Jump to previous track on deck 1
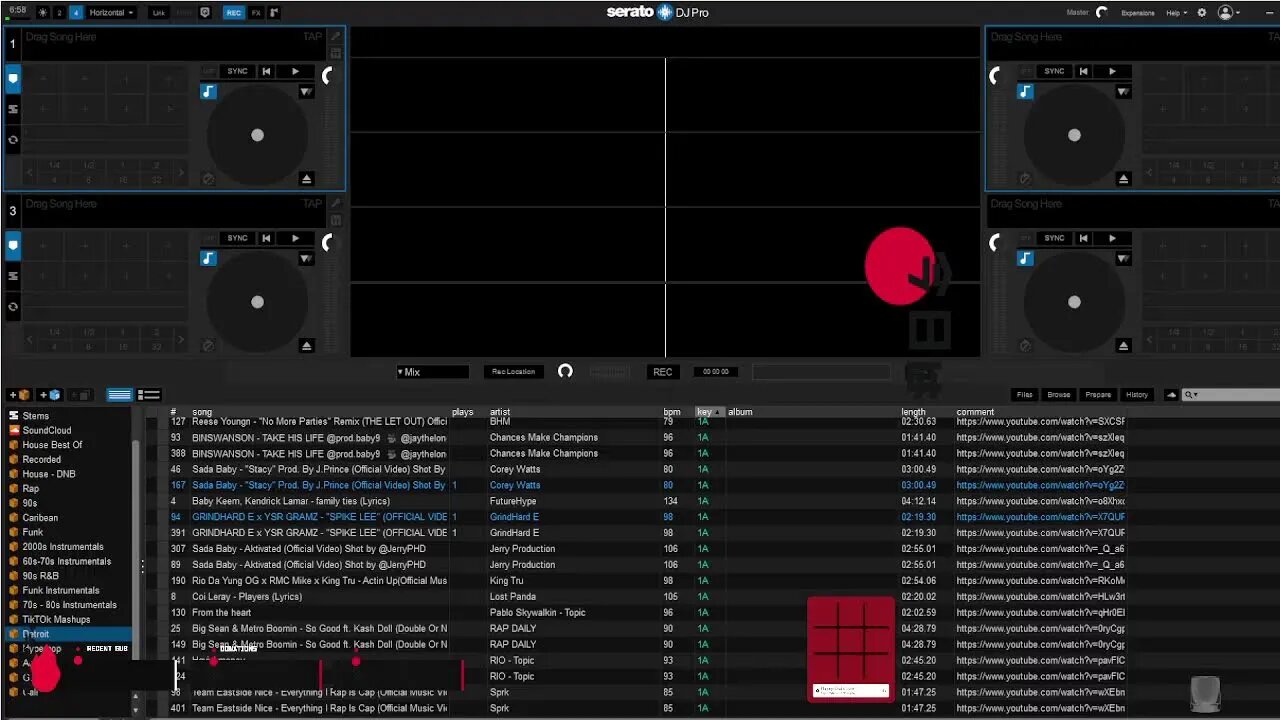This screenshot has height=720, width=1280. pyautogui.click(x=266, y=71)
